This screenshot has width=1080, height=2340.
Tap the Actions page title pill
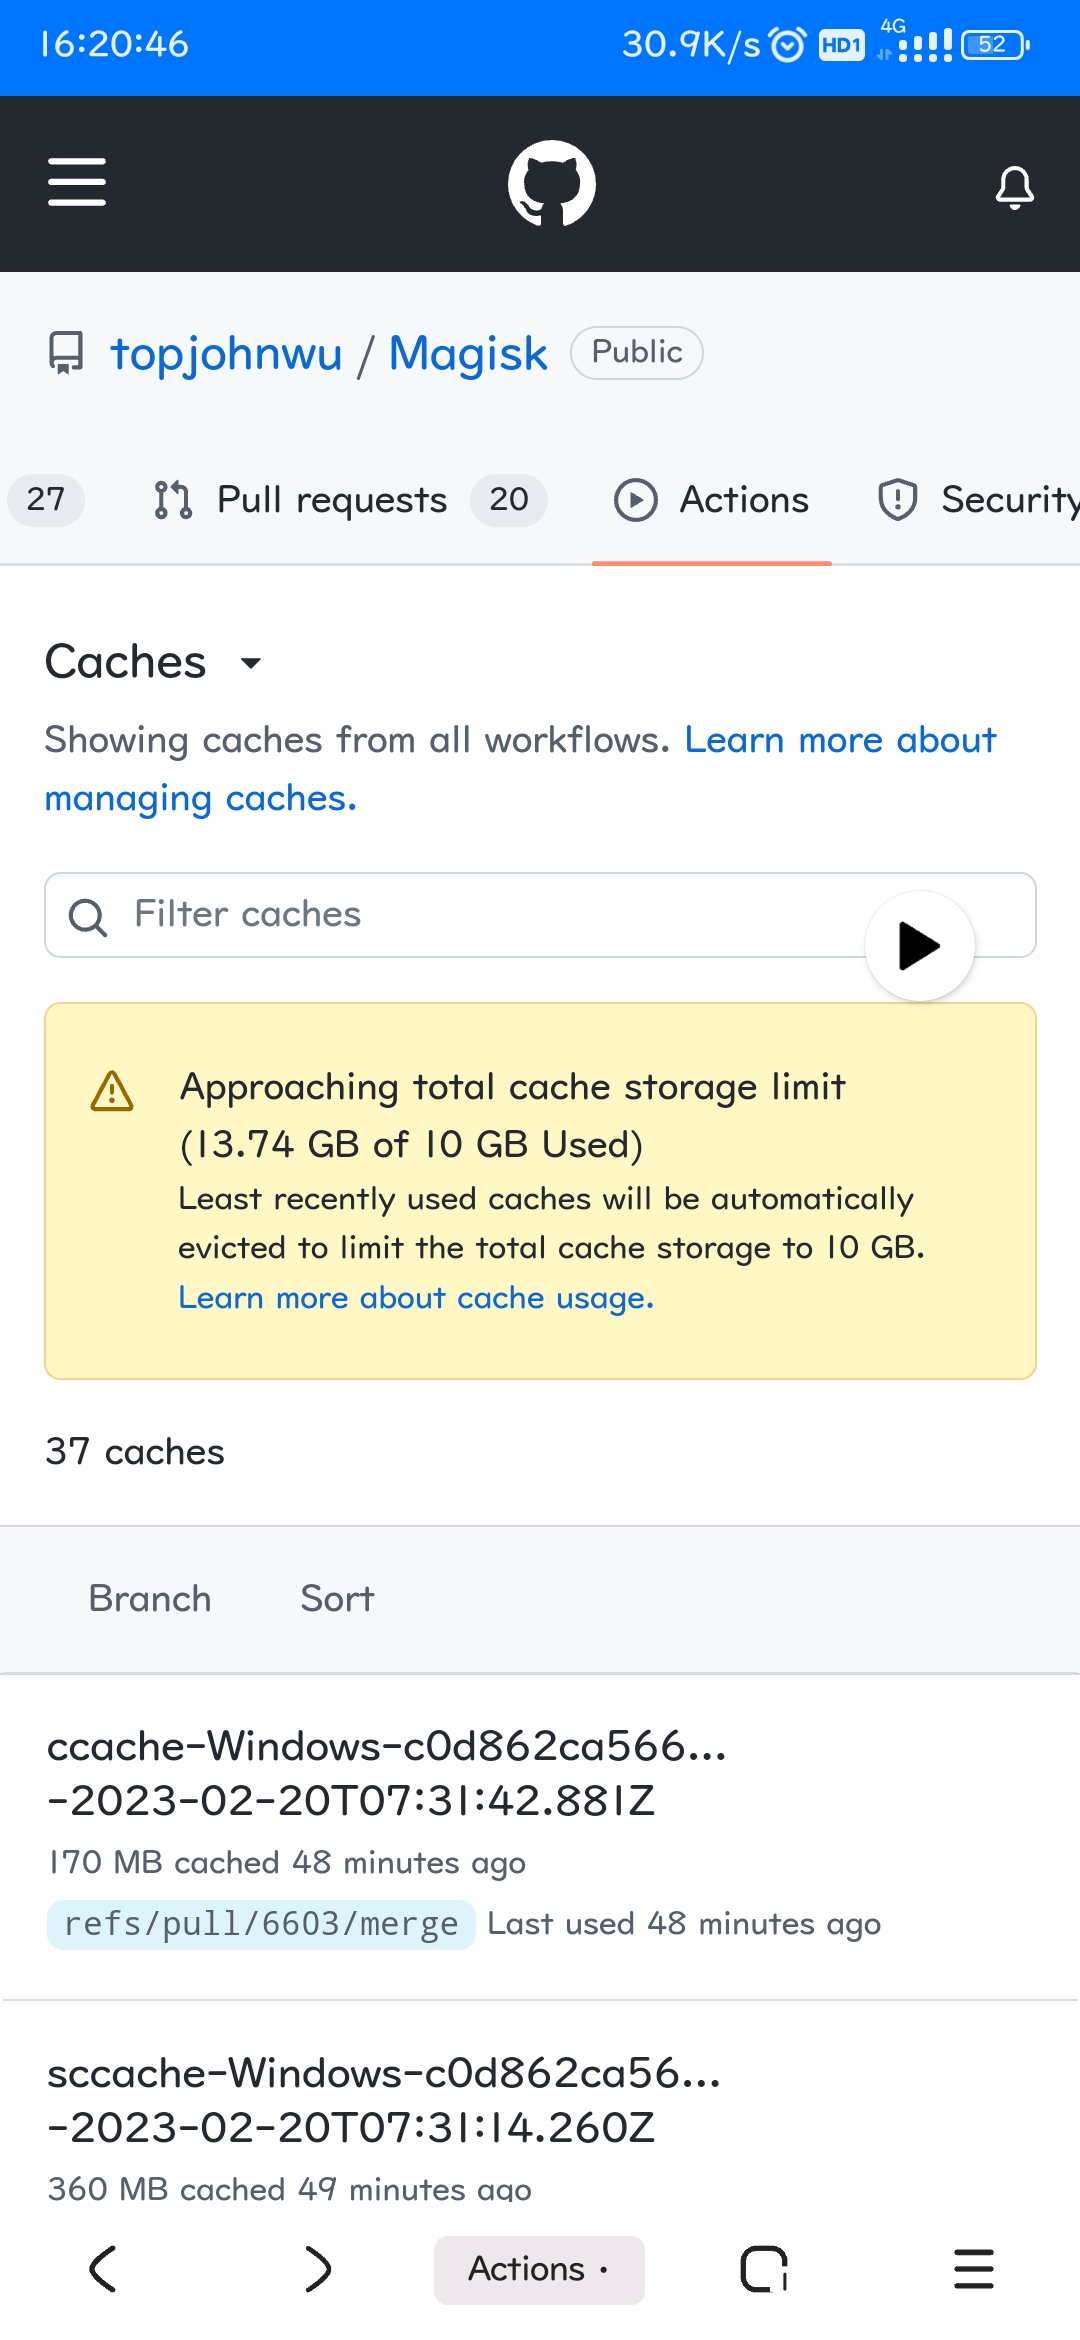click(539, 2269)
